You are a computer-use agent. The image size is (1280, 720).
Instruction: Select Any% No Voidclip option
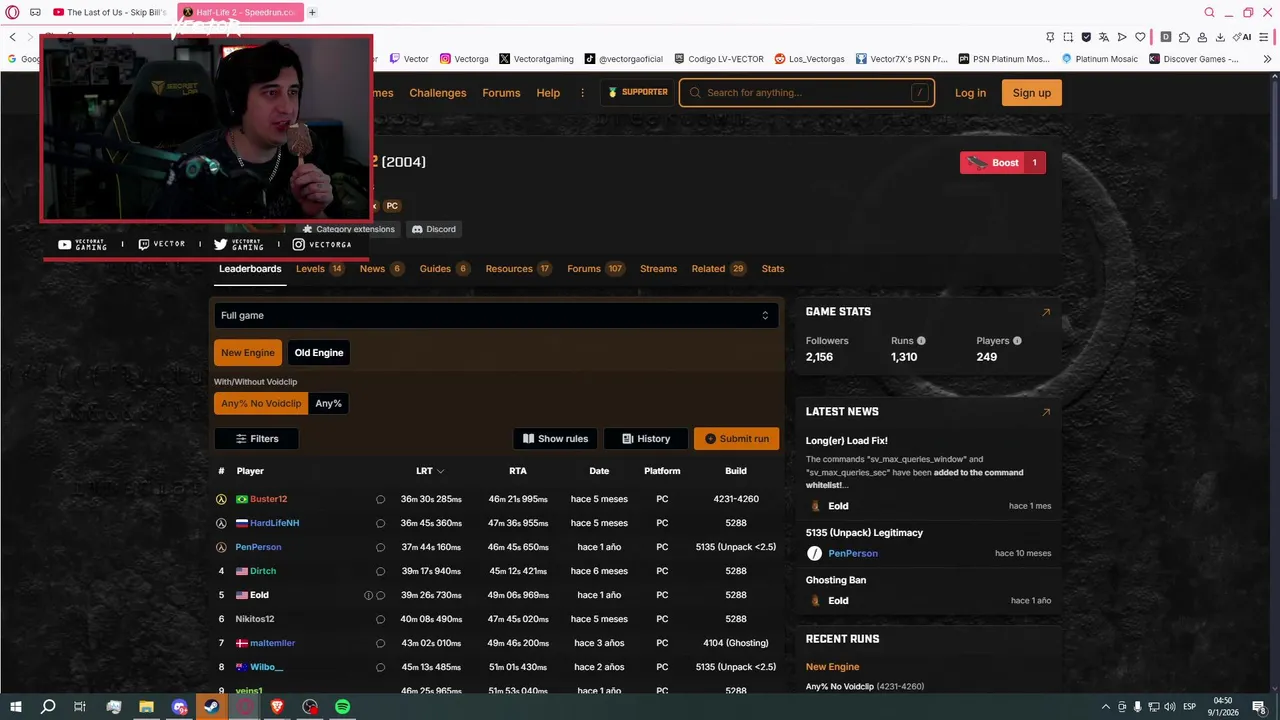click(261, 403)
